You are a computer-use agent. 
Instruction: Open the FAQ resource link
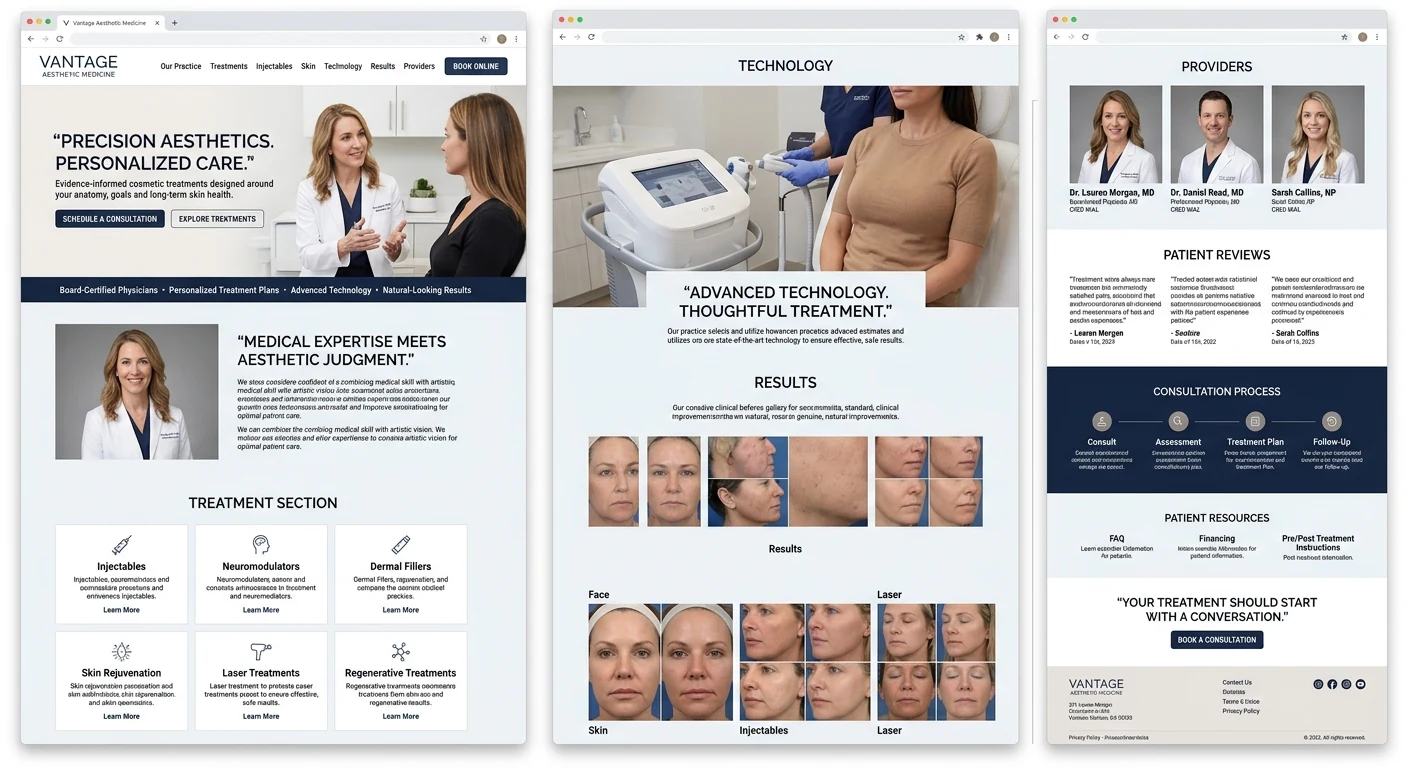pyautogui.click(x=1117, y=539)
